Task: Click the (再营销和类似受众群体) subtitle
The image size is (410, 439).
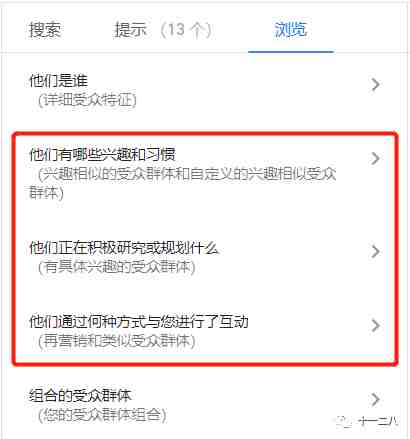Action: (116, 341)
